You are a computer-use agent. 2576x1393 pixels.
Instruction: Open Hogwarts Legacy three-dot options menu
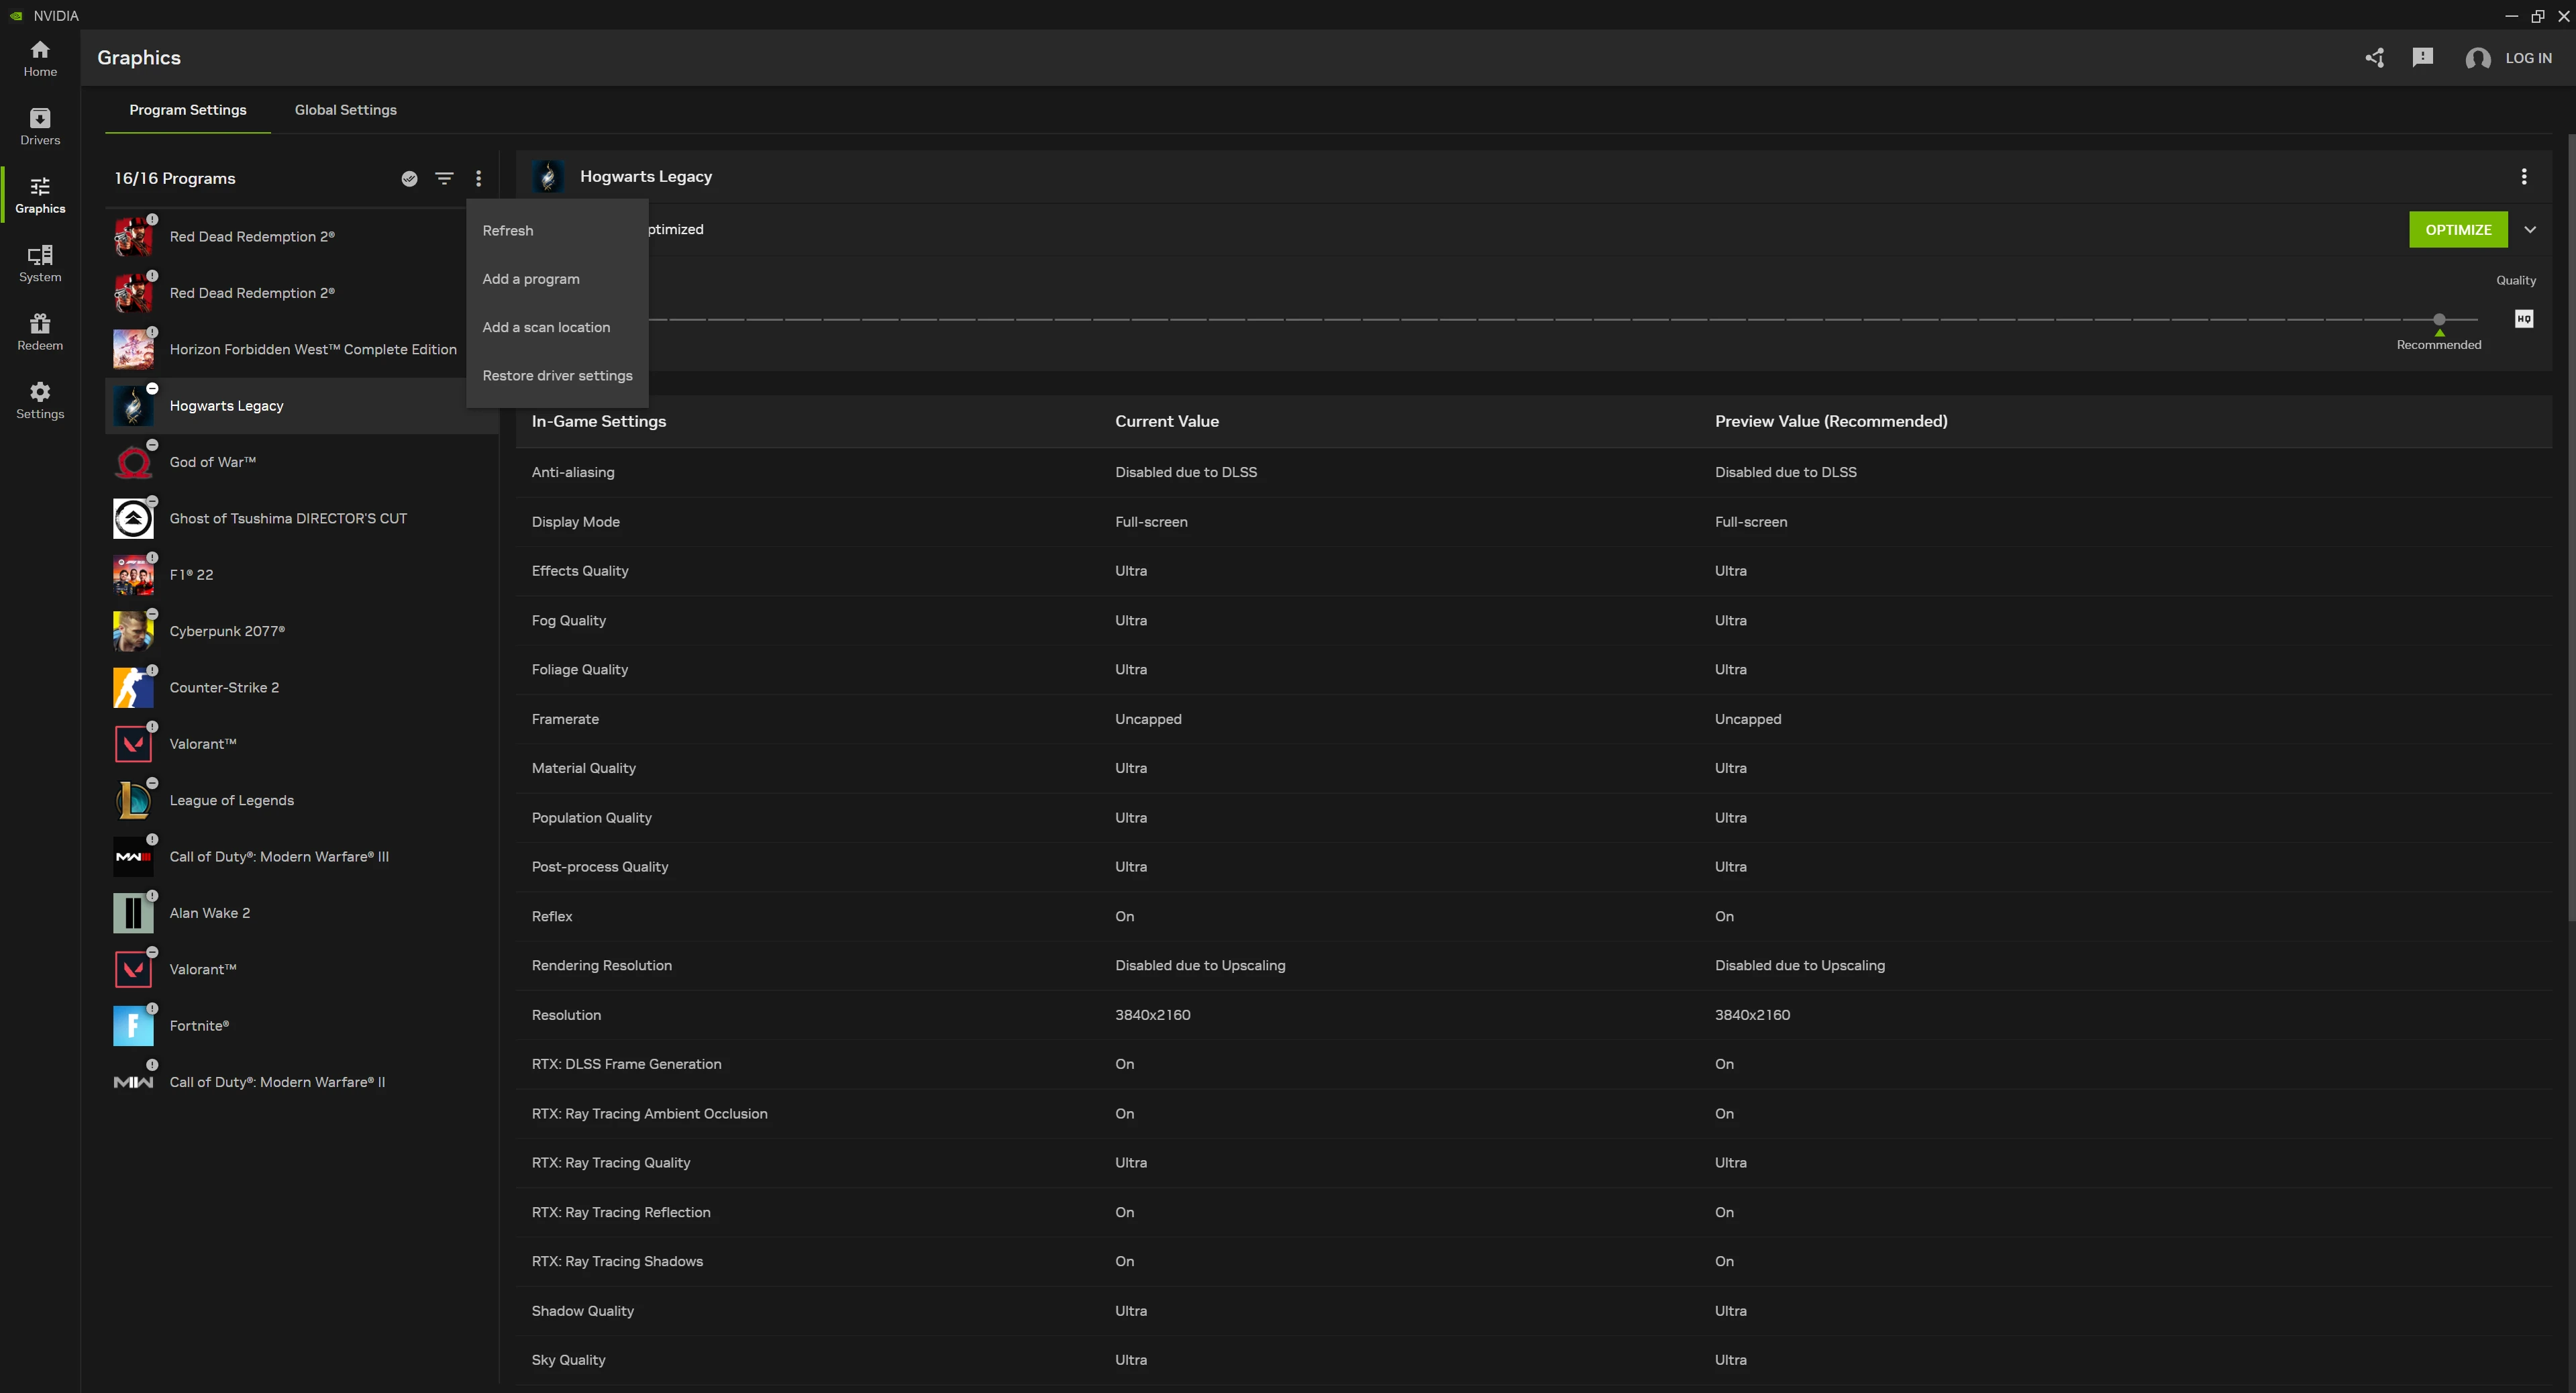[x=2524, y=177]
